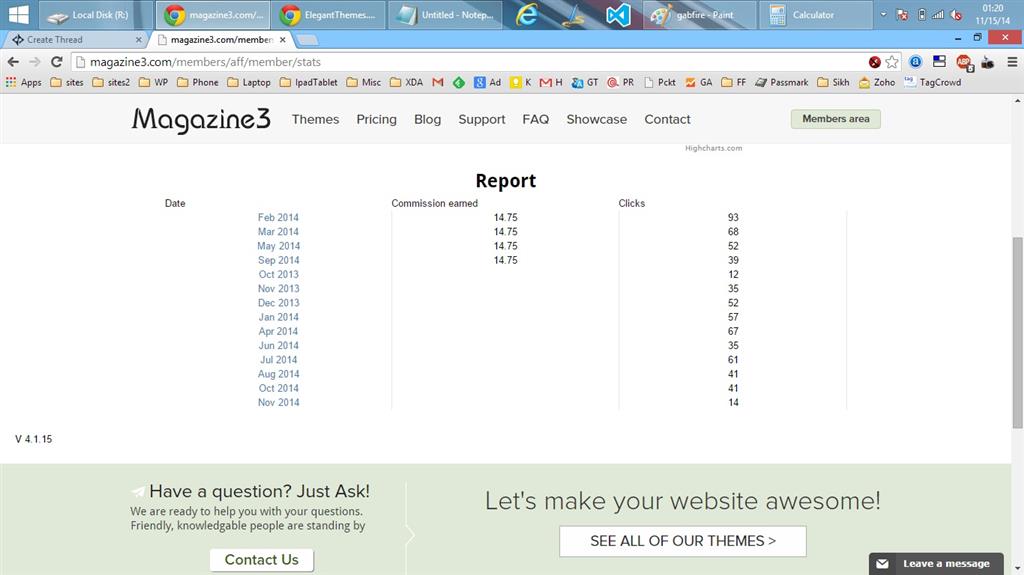Open the FAQ menu item
This screenshot has height=575, width=1024.
[x=536, y=120]
